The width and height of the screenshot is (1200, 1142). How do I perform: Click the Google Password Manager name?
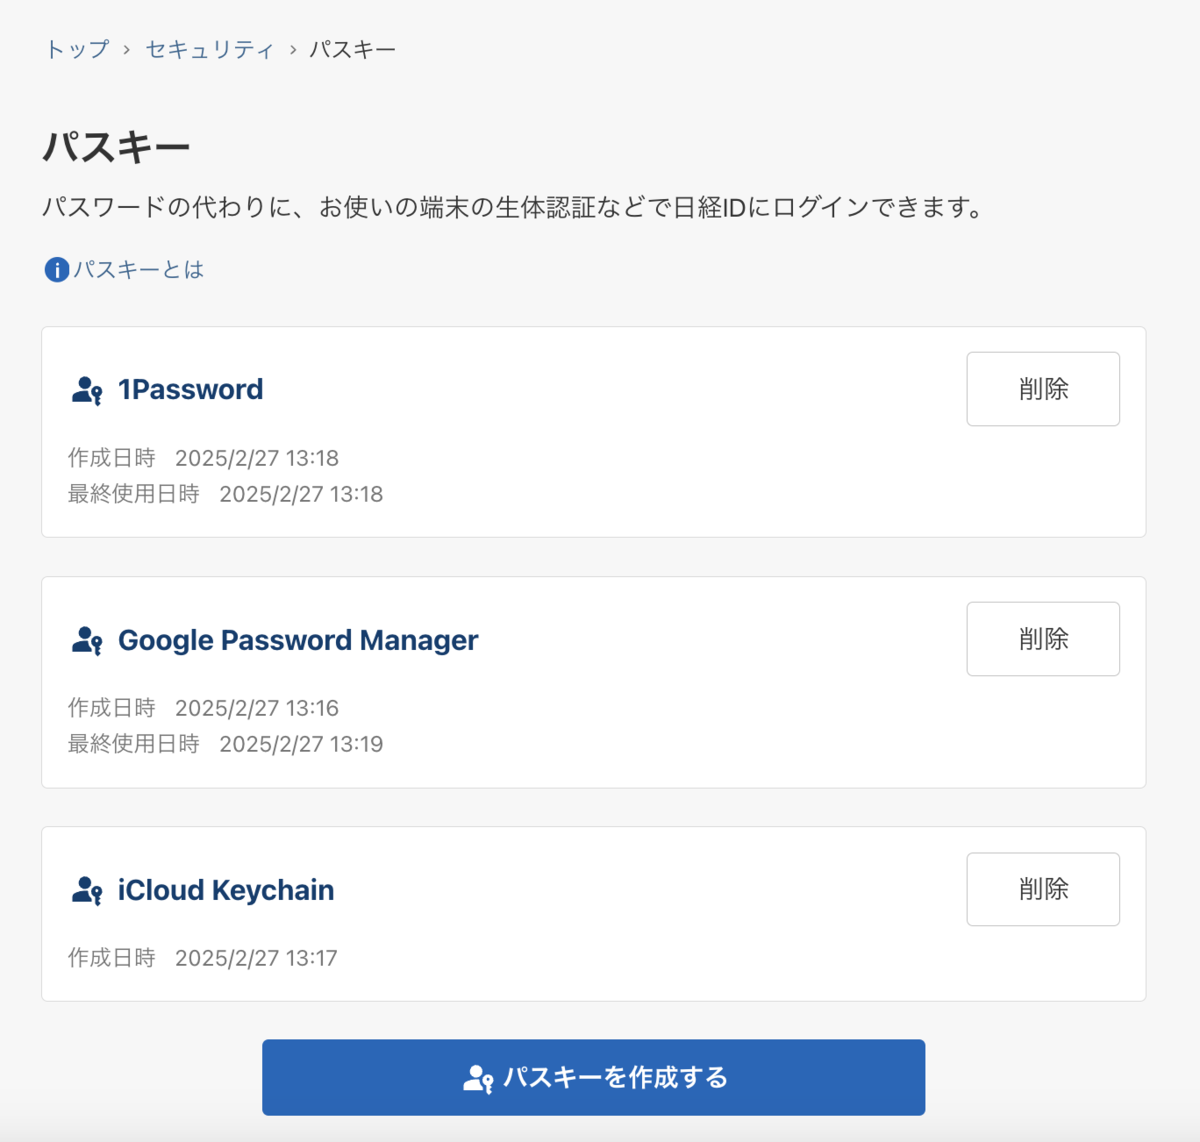(298, 640)
